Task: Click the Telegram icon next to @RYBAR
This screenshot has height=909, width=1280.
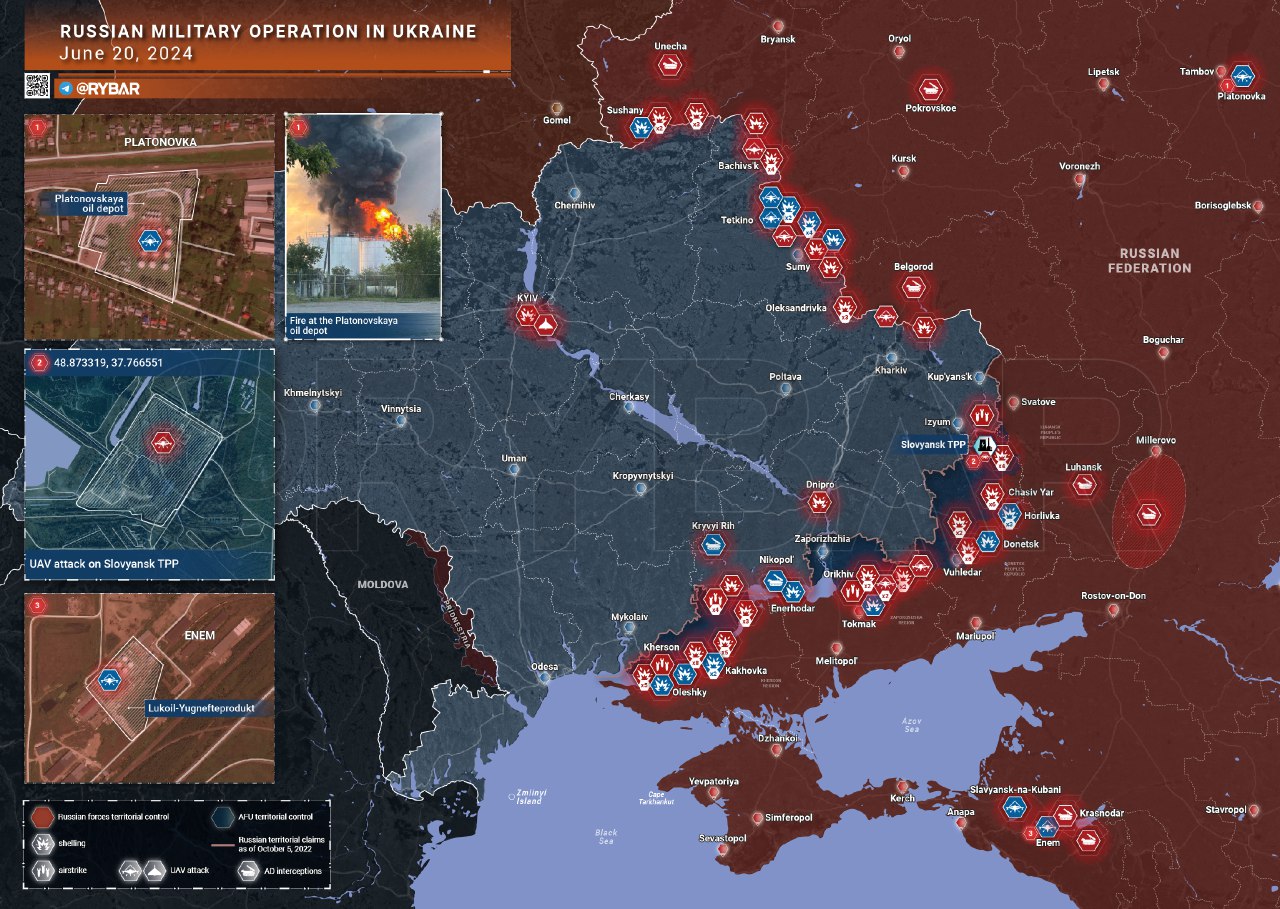Action: pos(66,88)
